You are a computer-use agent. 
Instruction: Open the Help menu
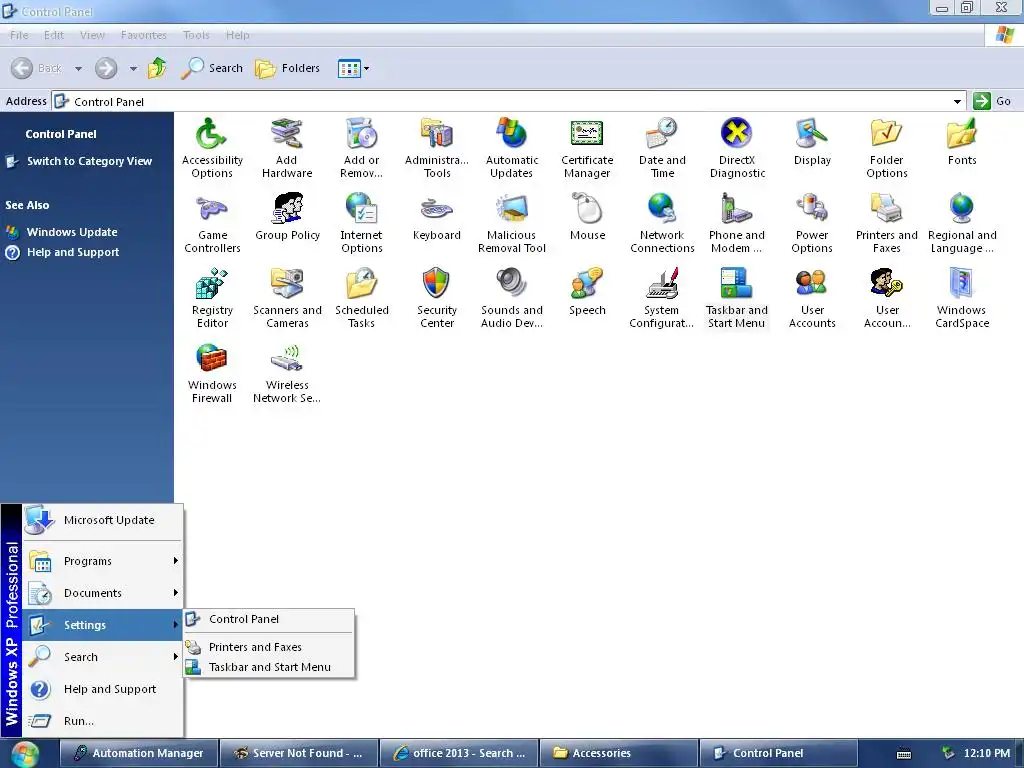(x=238, y=35)
